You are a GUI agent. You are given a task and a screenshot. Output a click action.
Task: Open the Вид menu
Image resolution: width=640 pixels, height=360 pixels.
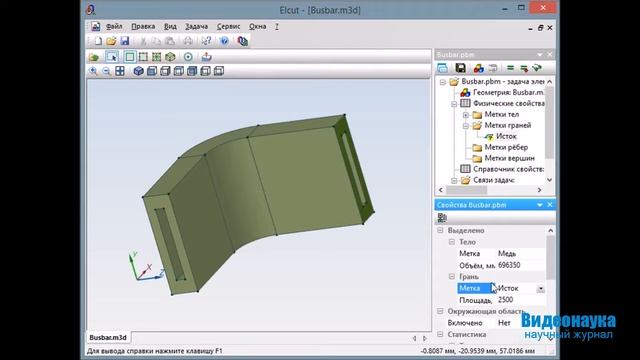pyautogui.click(x=170, y=27)
